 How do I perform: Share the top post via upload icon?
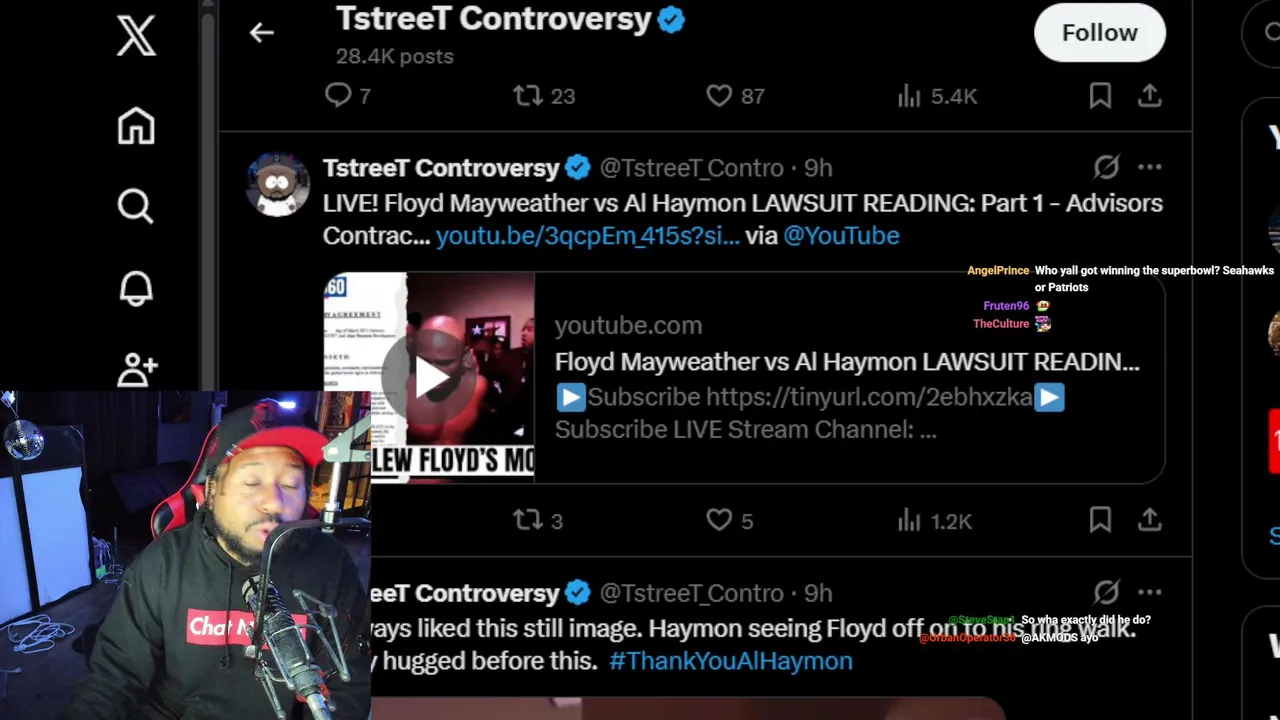pyautogui.click(x=1150, y=96)
